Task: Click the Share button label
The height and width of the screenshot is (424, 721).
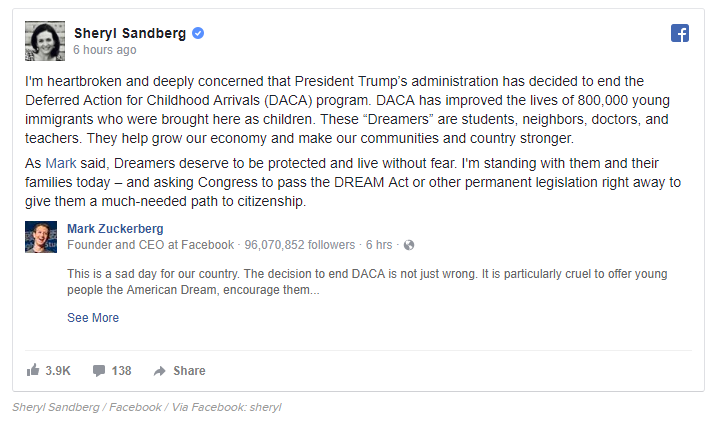Action: pos(189,370)
